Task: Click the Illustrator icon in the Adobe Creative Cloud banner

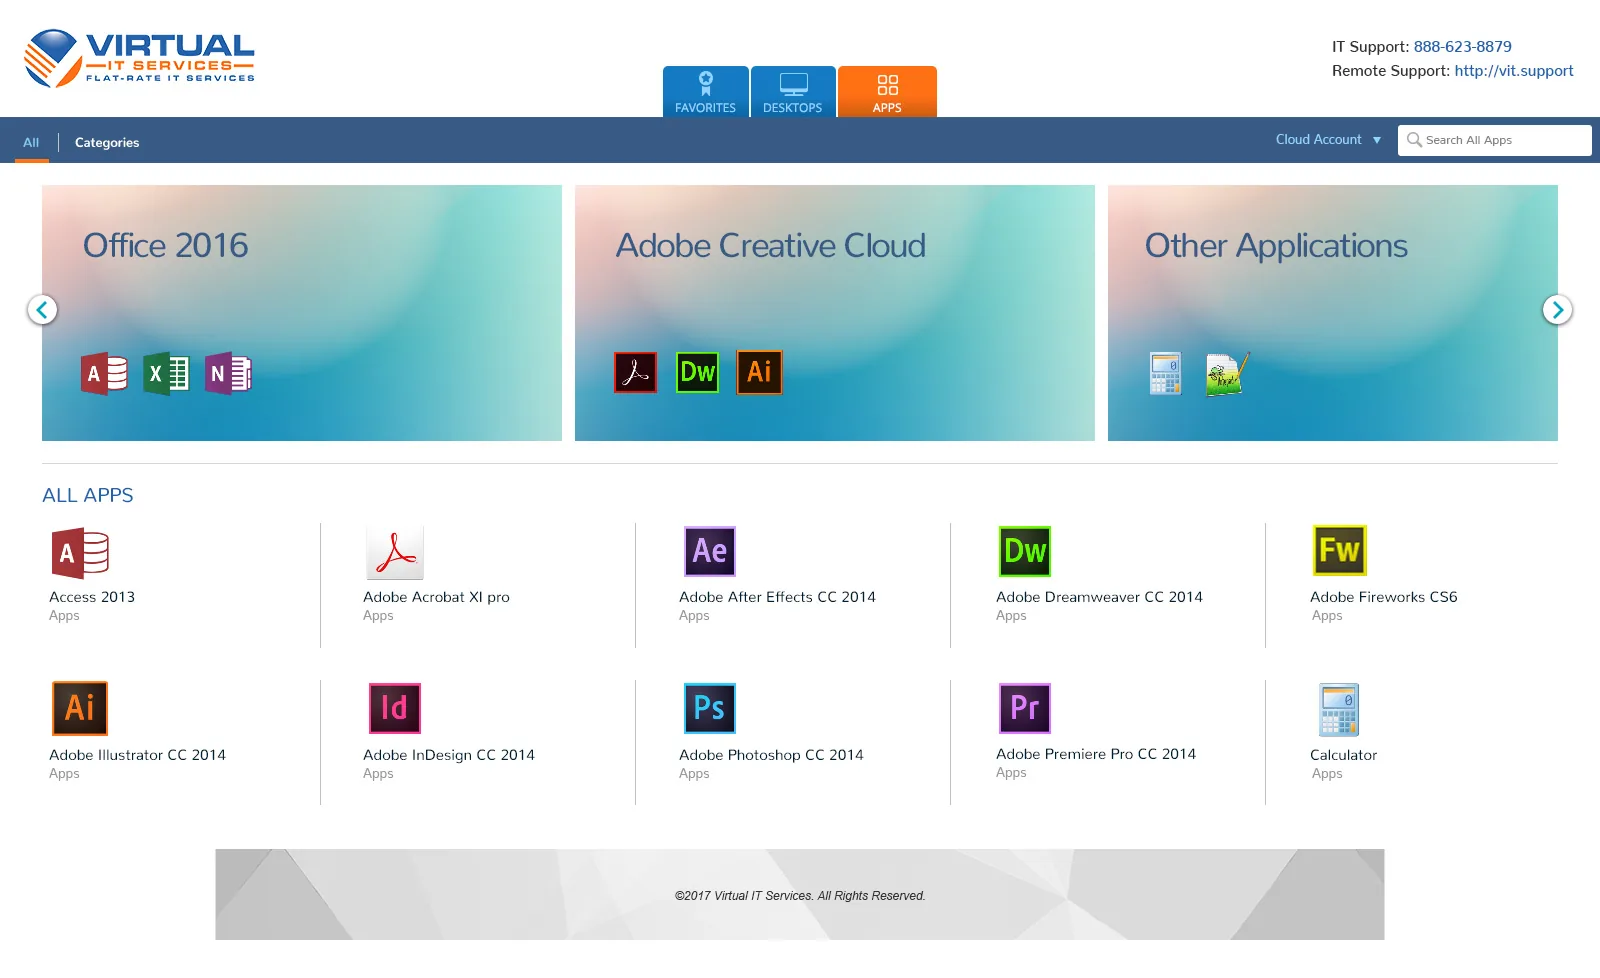Action: 760,372
